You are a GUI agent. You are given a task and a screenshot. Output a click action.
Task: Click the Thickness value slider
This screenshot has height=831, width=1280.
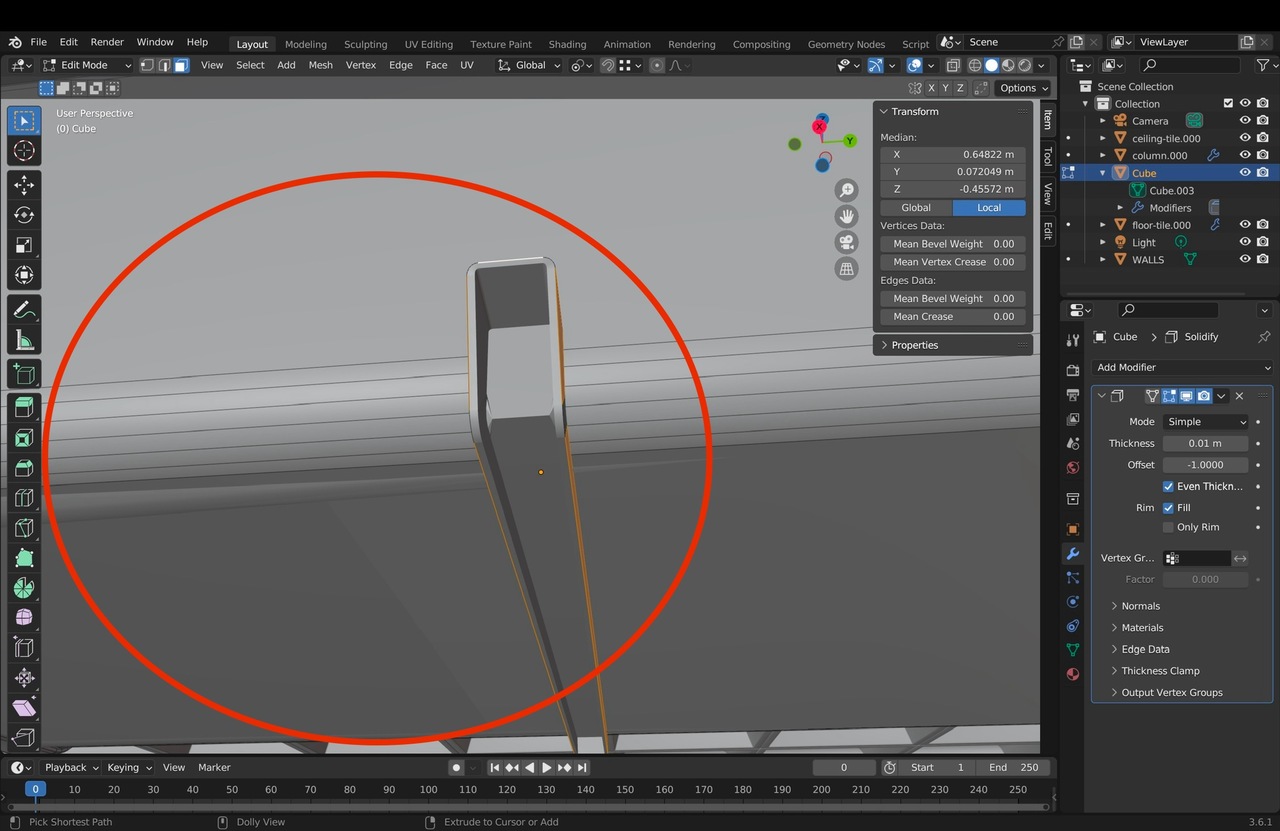click(x=1205, y=443)
